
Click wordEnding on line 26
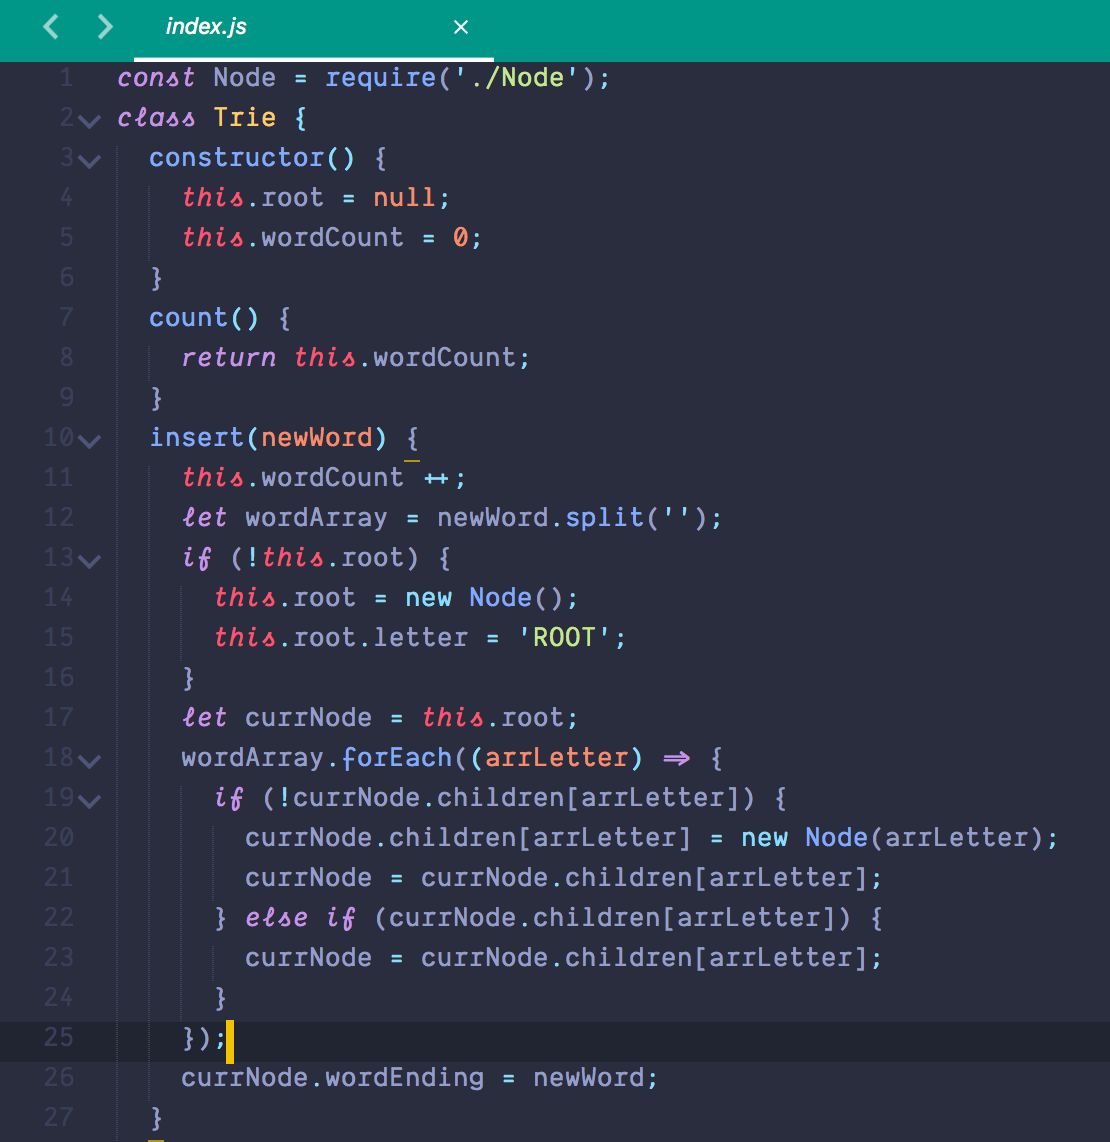(405, 1079)
